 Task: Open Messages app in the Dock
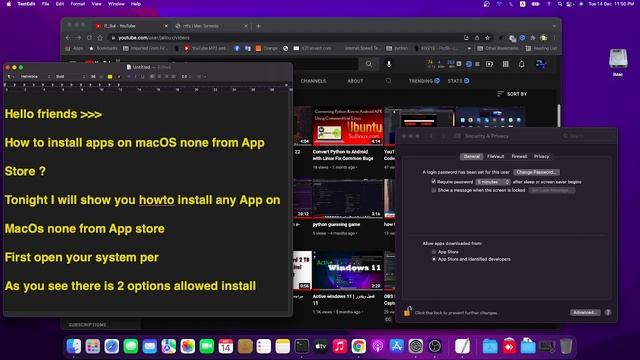tap(131, 347)
